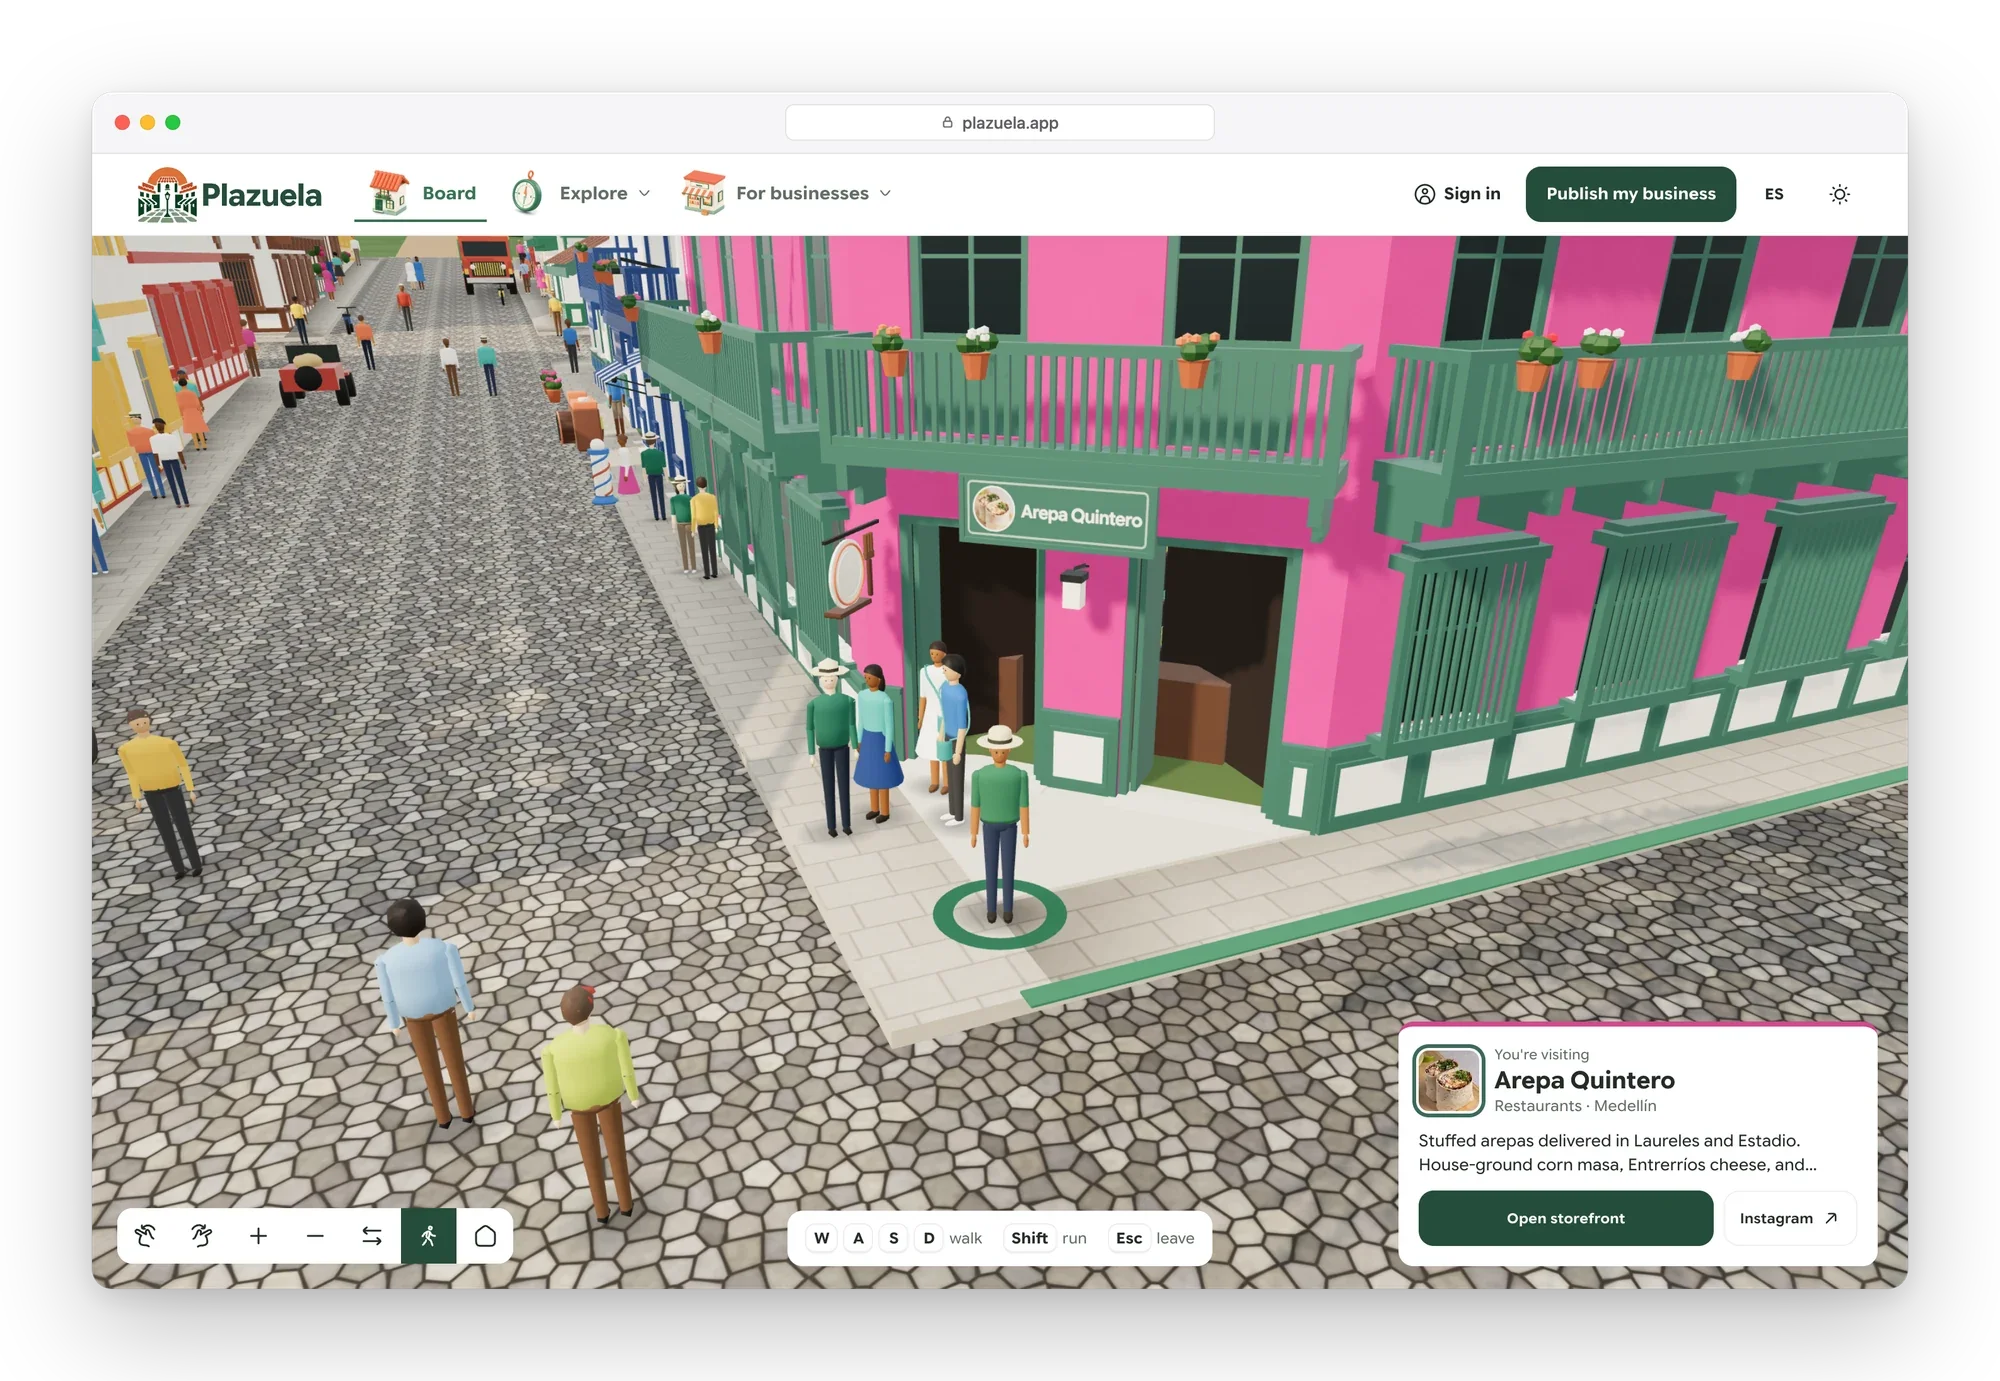
Task: Click the D key hint
Action: click(929, 1238)
